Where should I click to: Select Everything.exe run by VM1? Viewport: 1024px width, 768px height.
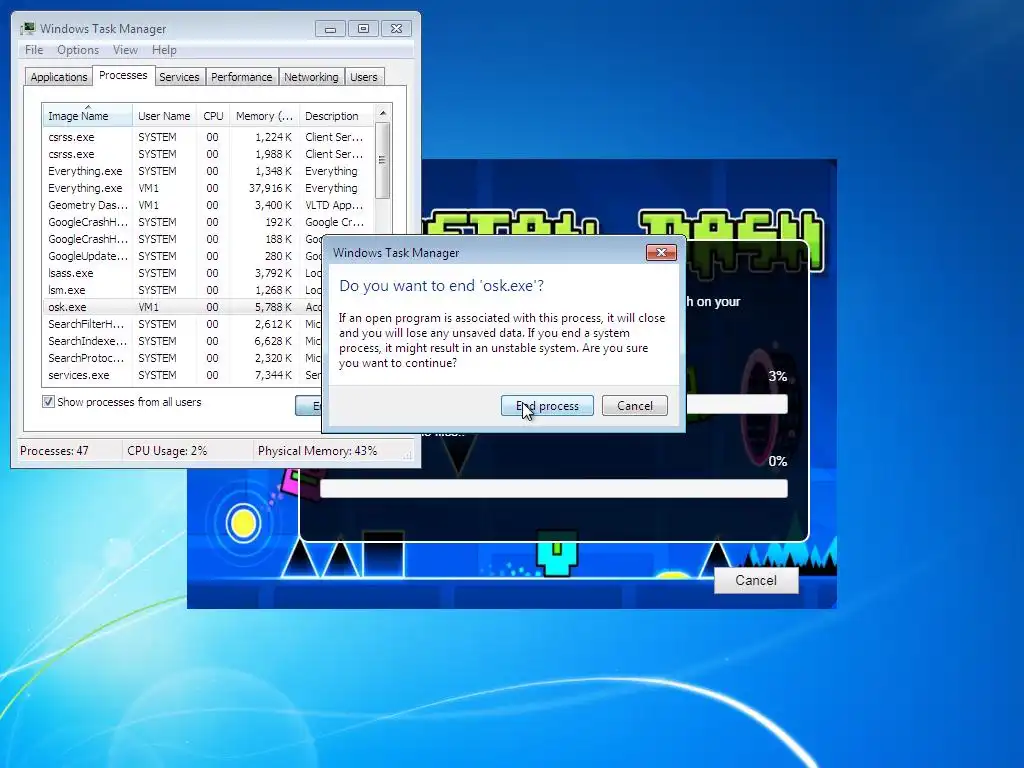[x=209, y=188]
